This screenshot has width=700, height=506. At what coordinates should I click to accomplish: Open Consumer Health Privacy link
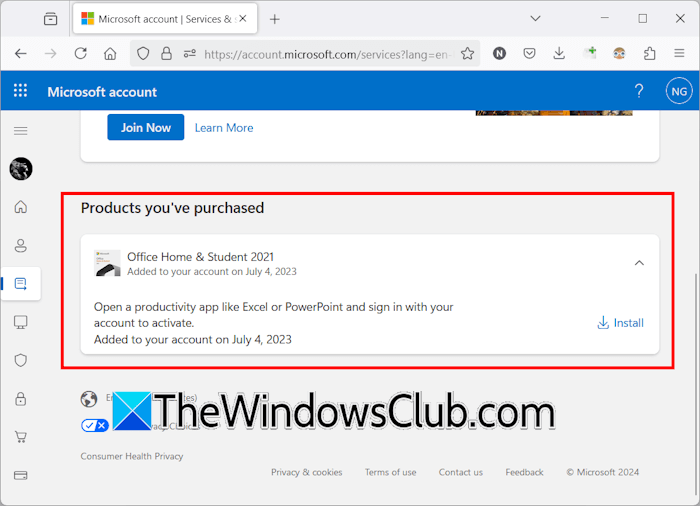(132, 456)
